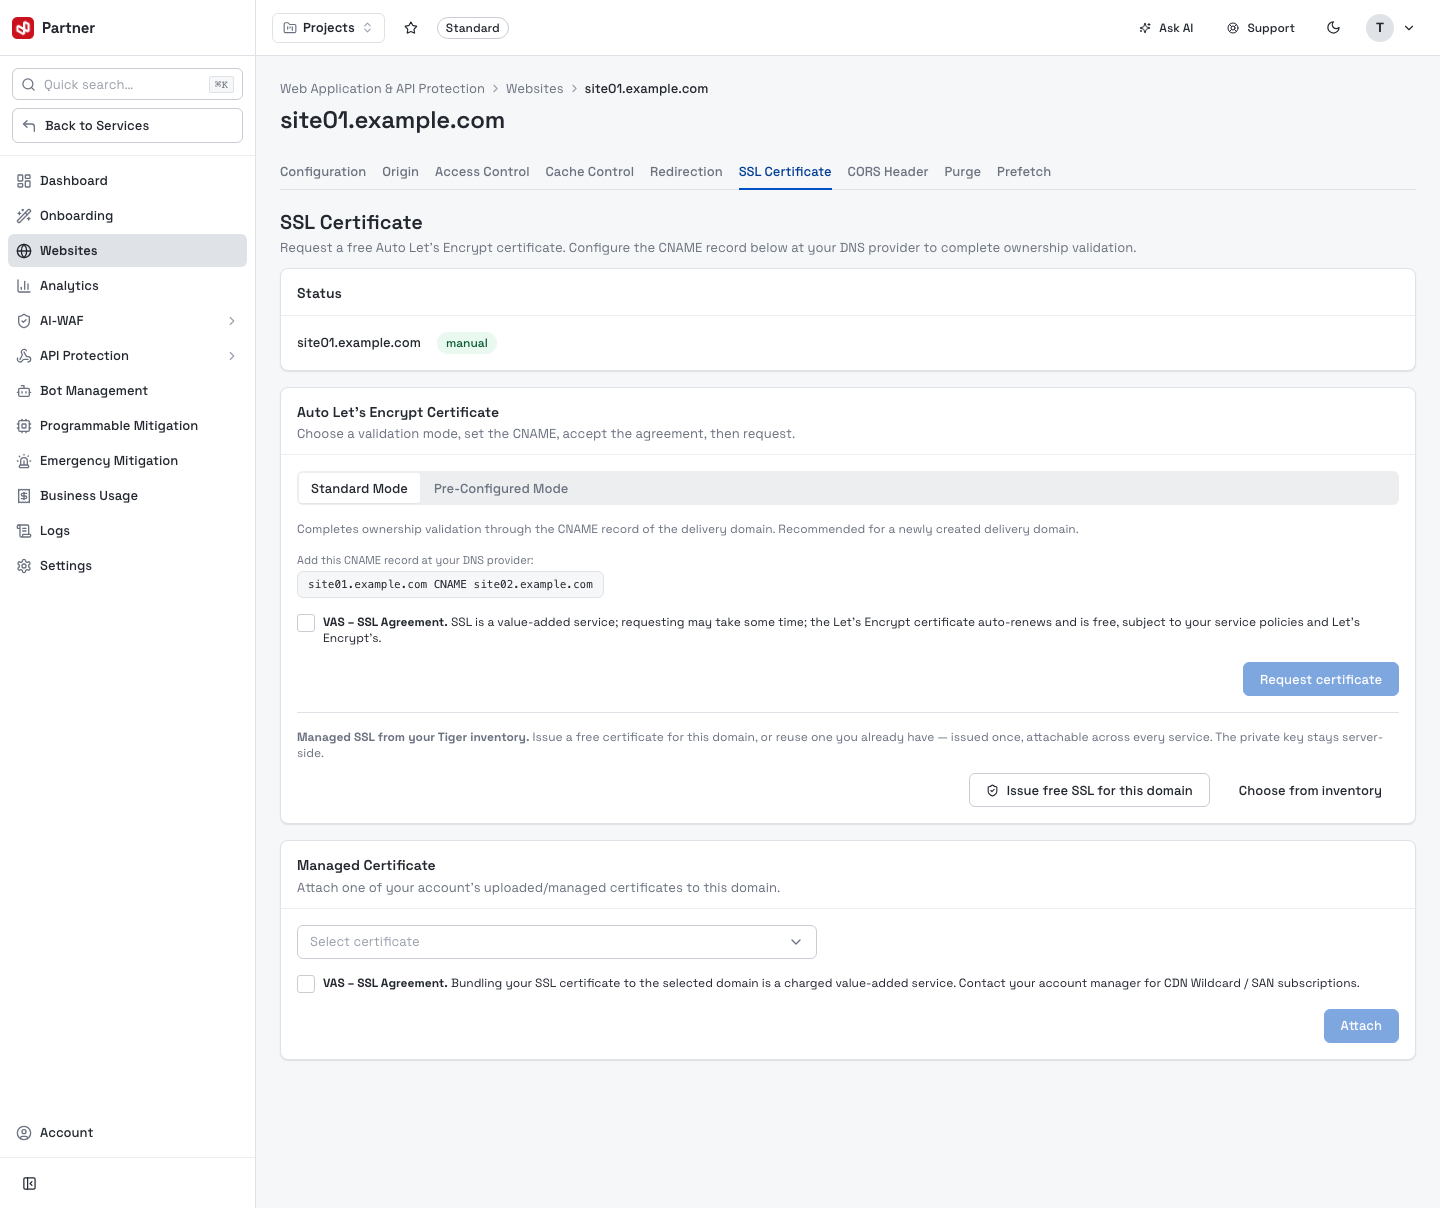Click the Account person icon
The width and height of the screenshot is (1440, 1208).
tap(24, 1133)
